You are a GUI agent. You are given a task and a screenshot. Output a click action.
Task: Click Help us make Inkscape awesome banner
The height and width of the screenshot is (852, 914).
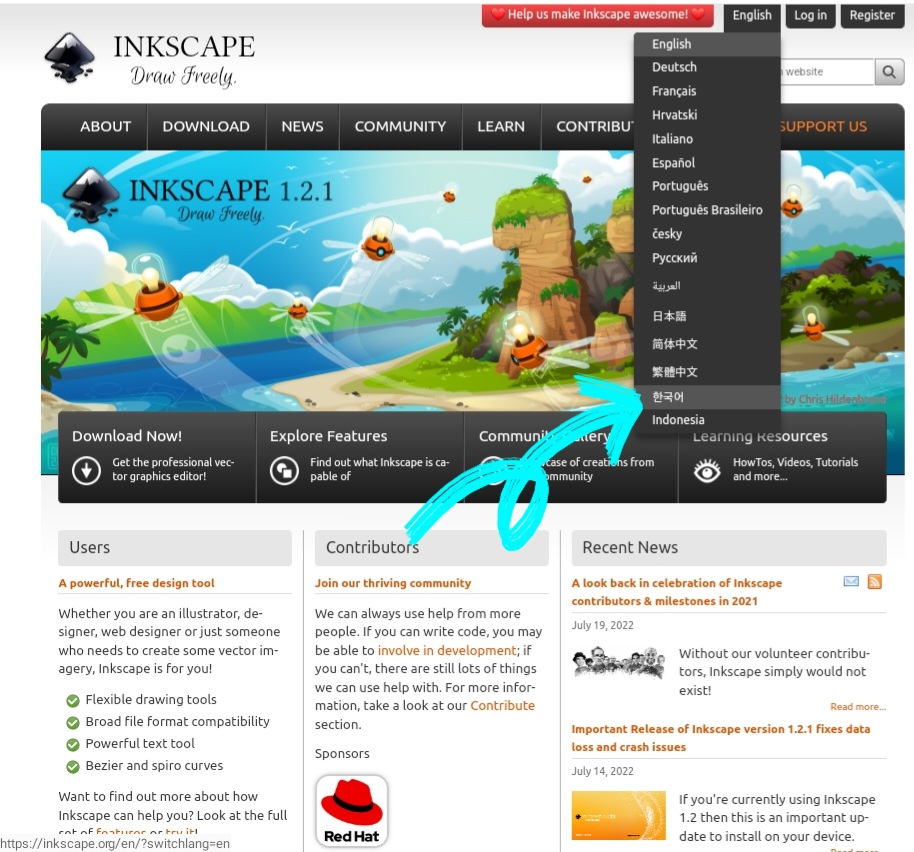pos(597,15)
